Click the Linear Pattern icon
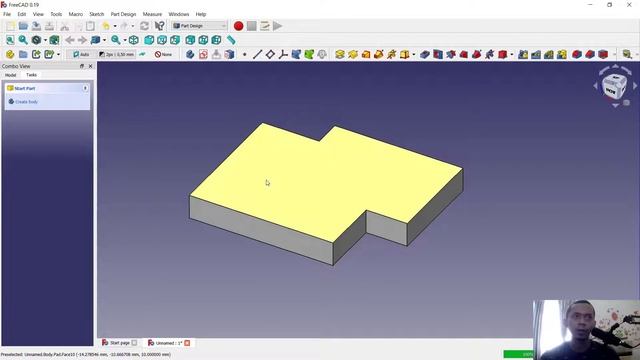Screen dimensions: 640x360 [x=536, y=54]
